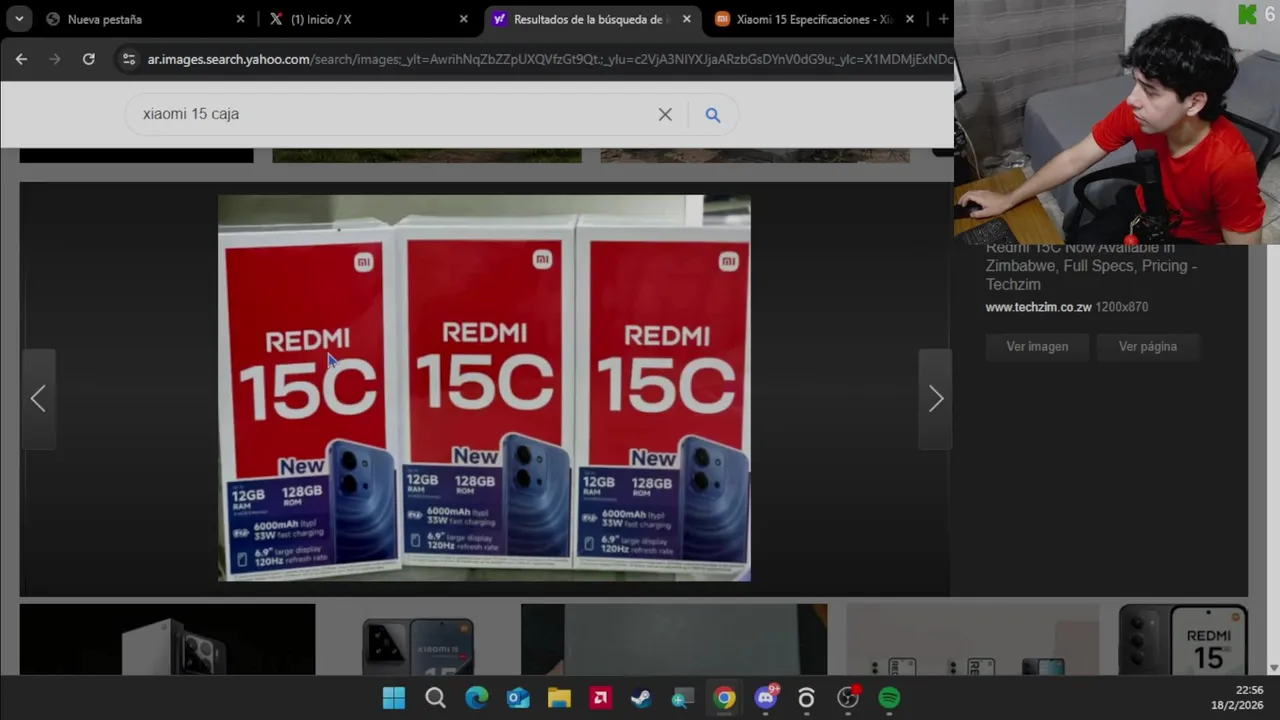Open Spotify from the taskbar
Image resolution: width=1280 pixels, height=720 pixels.
coord(889,698)
